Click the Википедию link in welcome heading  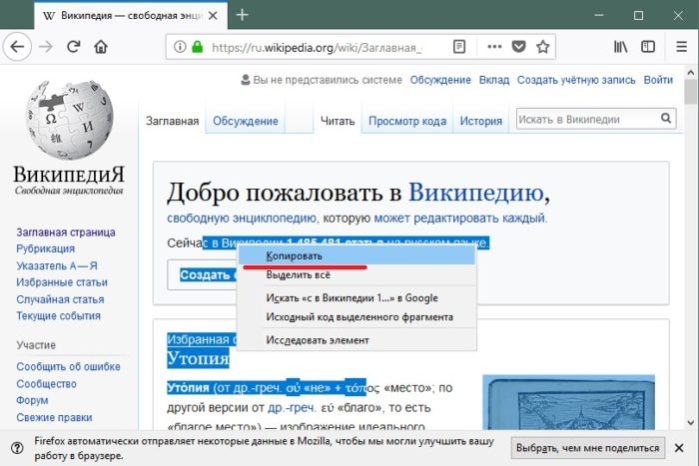click(x=477, y=192)
